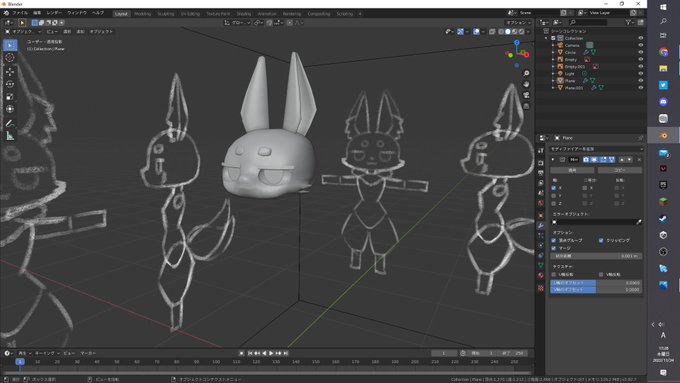Viewport: 680px width, 383px height.
Task: Click the viewport pan hand icon
Action: tap(526, 84)
